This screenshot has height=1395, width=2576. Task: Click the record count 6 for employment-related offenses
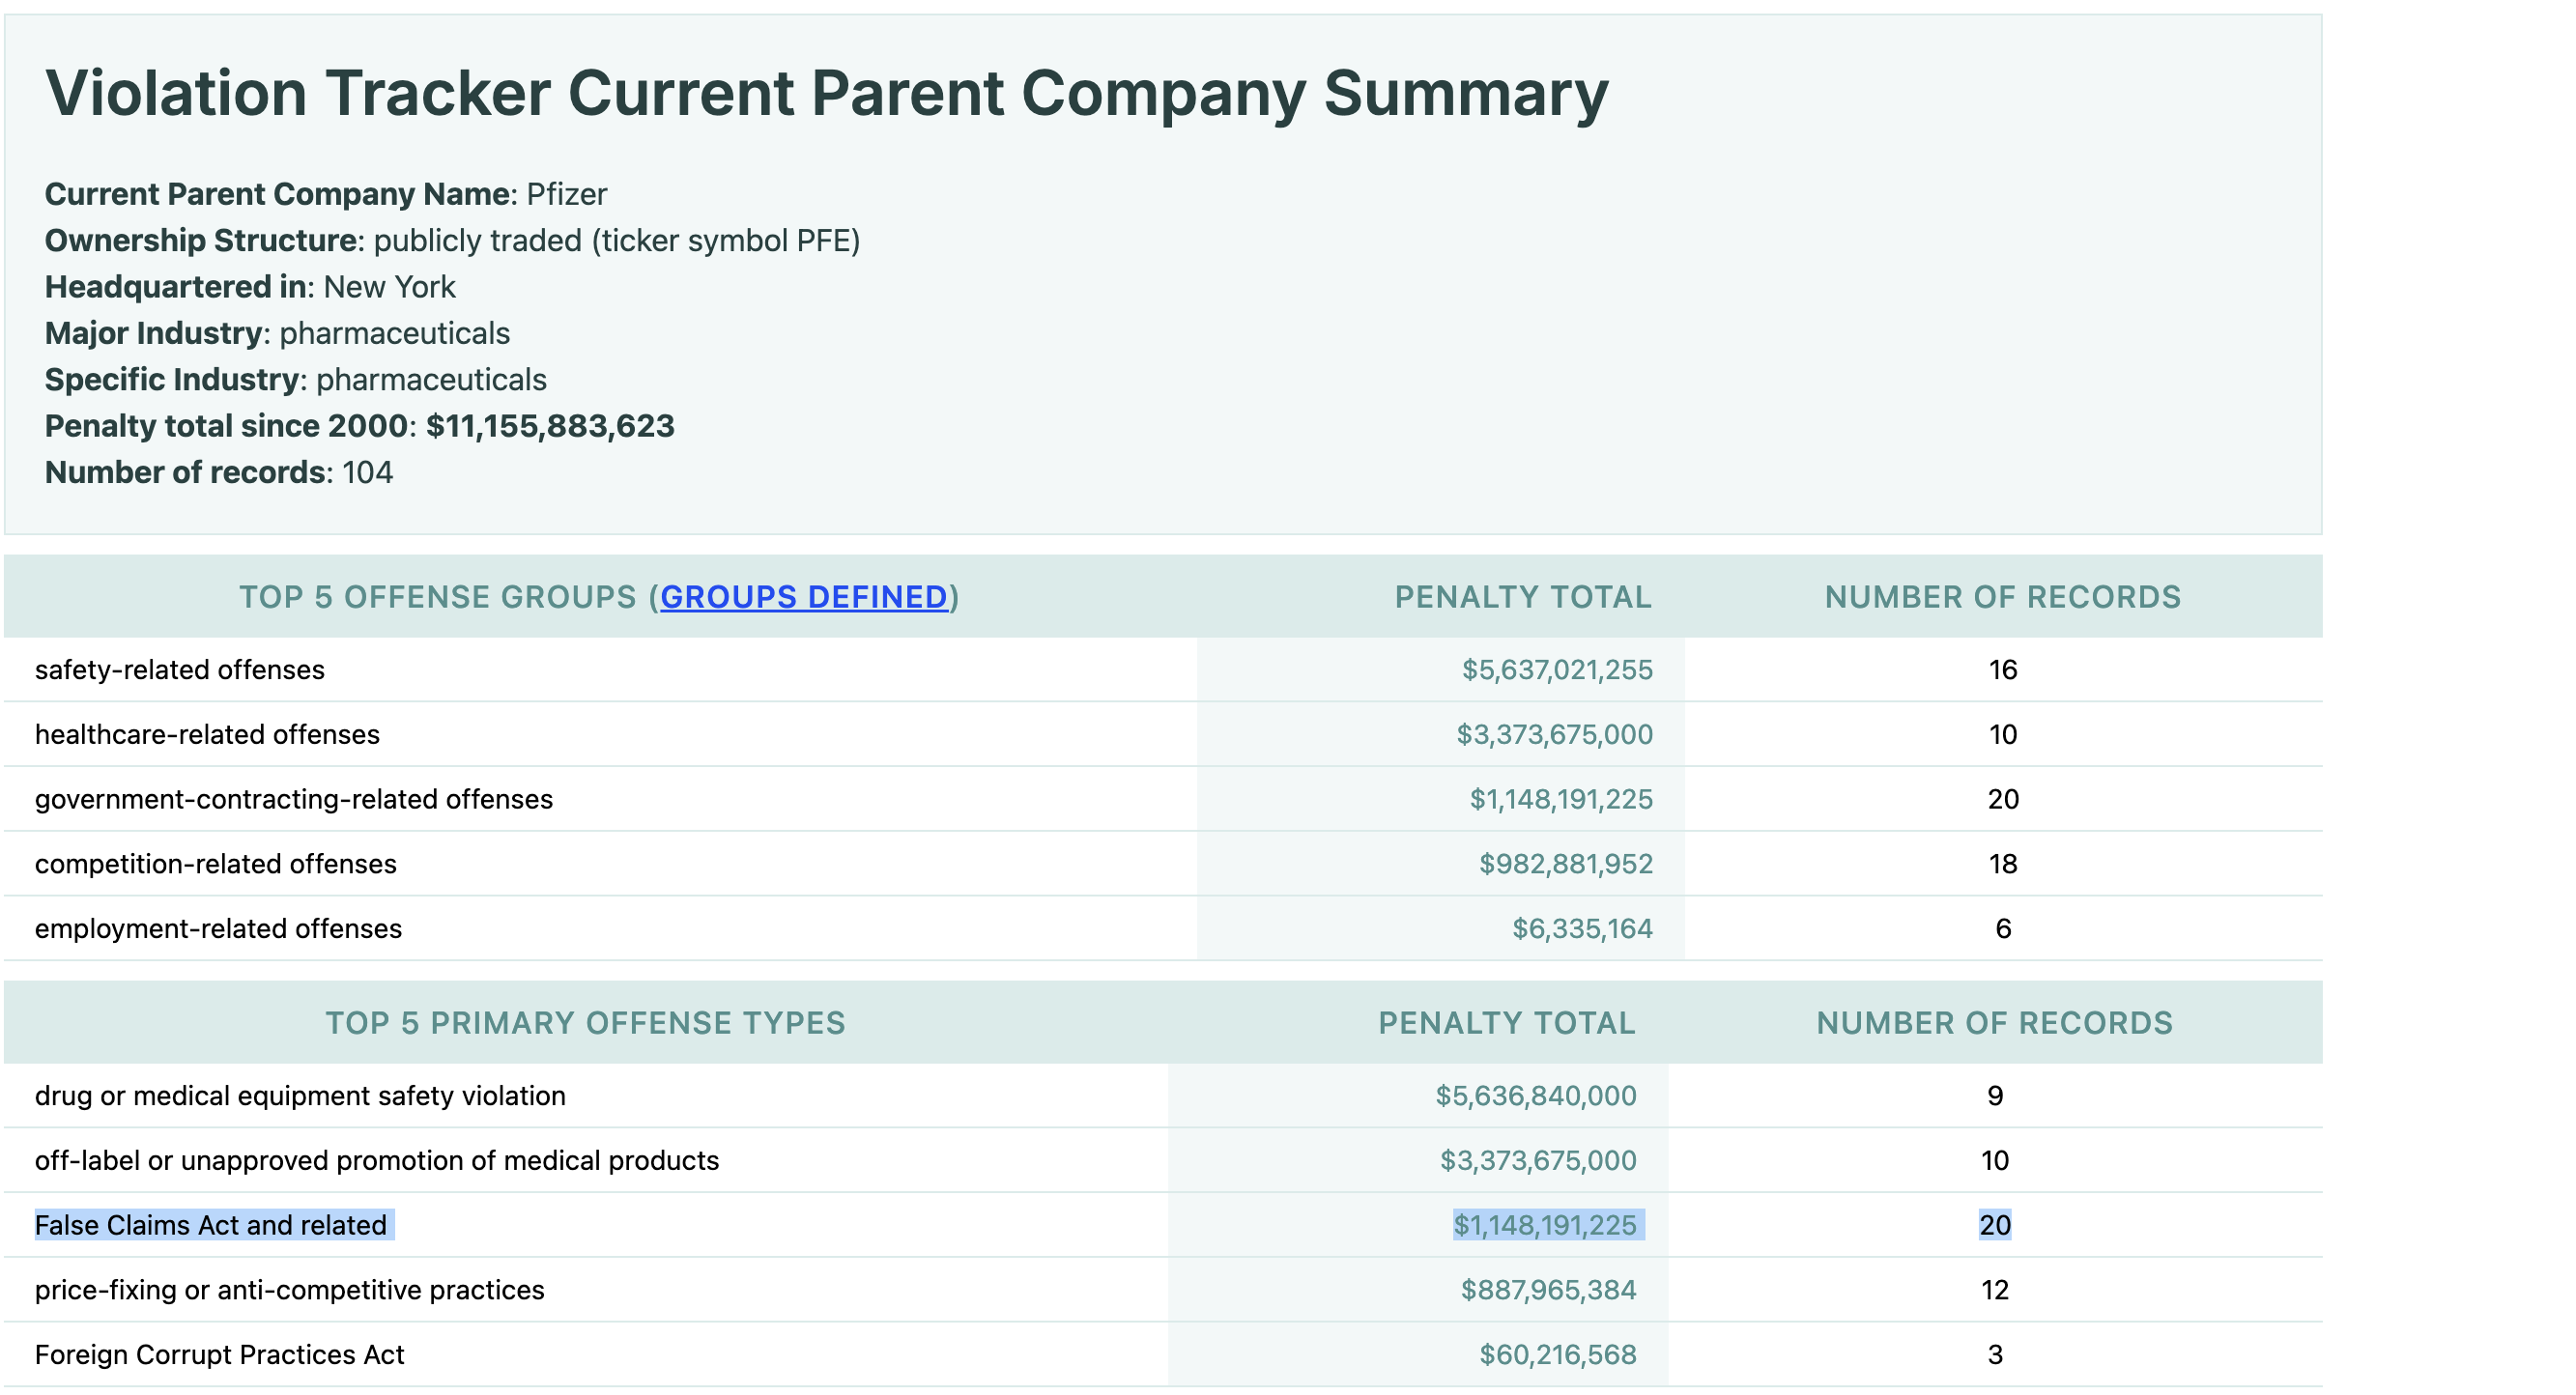coord(2003,929)
